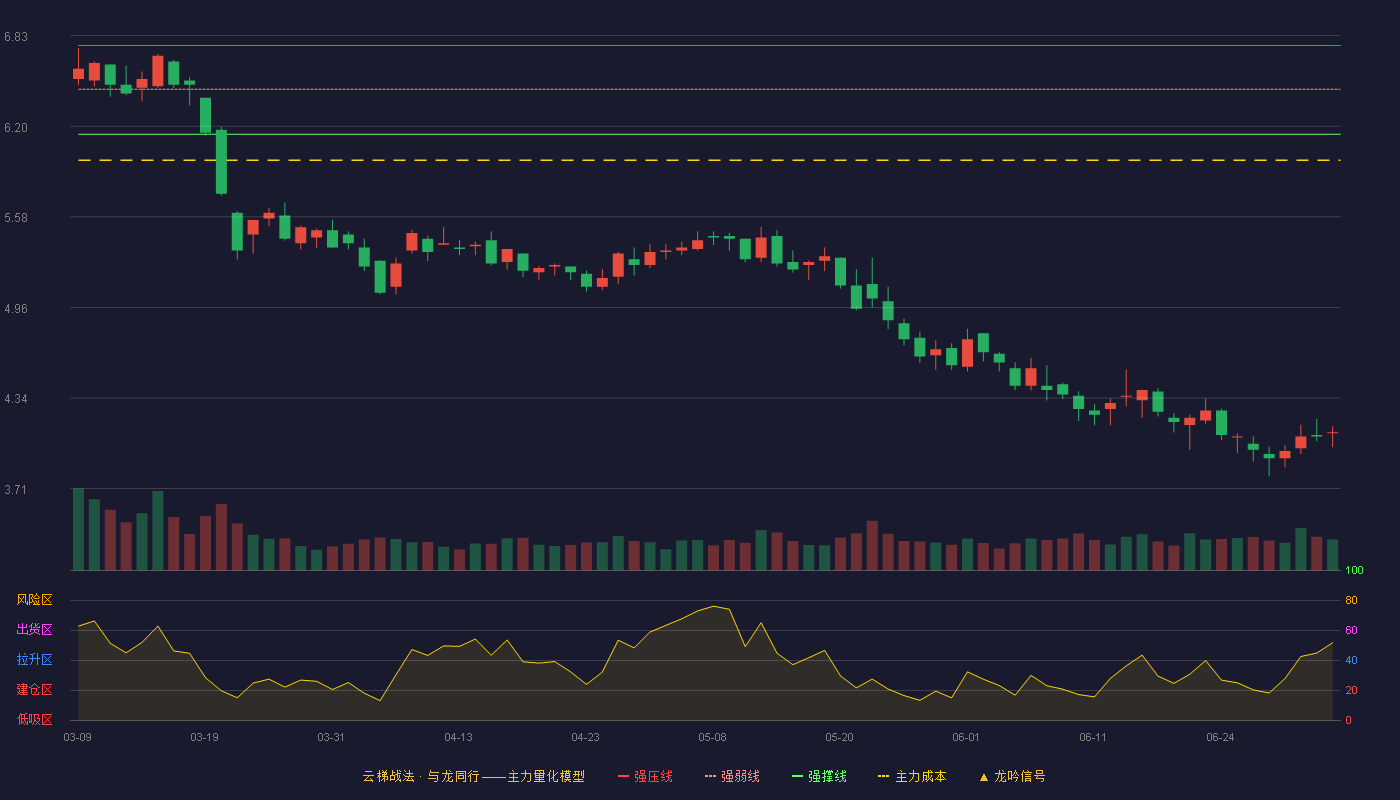Click the 40 indicator axis value

(1351, 660)
